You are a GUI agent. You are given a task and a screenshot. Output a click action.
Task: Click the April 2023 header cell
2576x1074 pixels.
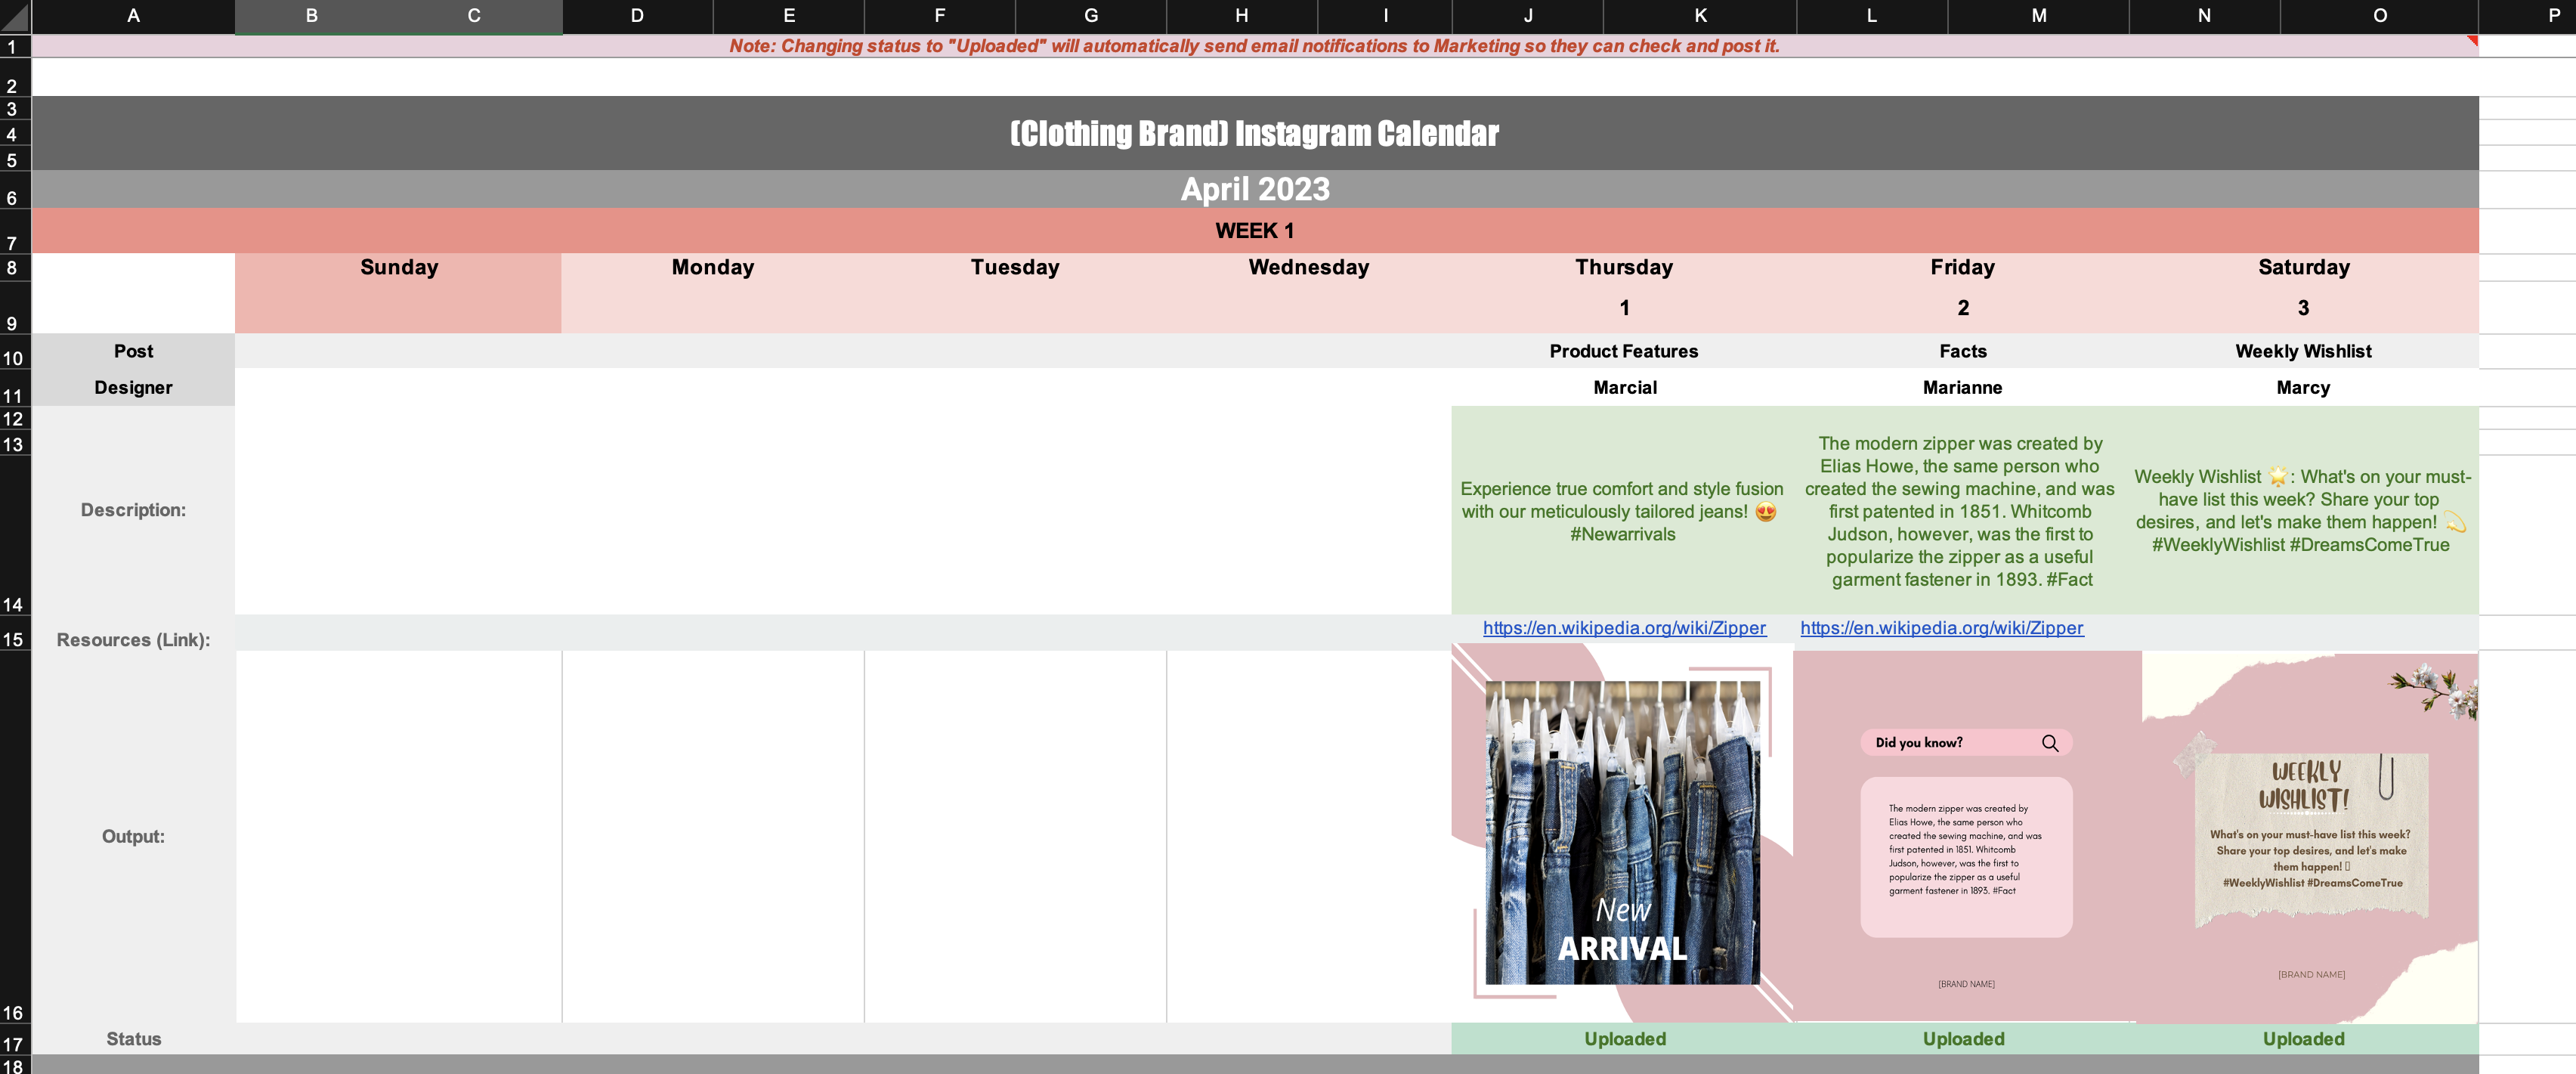click(1255, 189)
